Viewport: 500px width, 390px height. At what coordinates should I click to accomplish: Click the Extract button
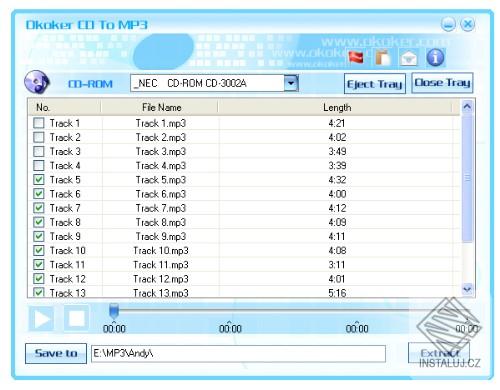pyautogui.click(x=439, y=353)
